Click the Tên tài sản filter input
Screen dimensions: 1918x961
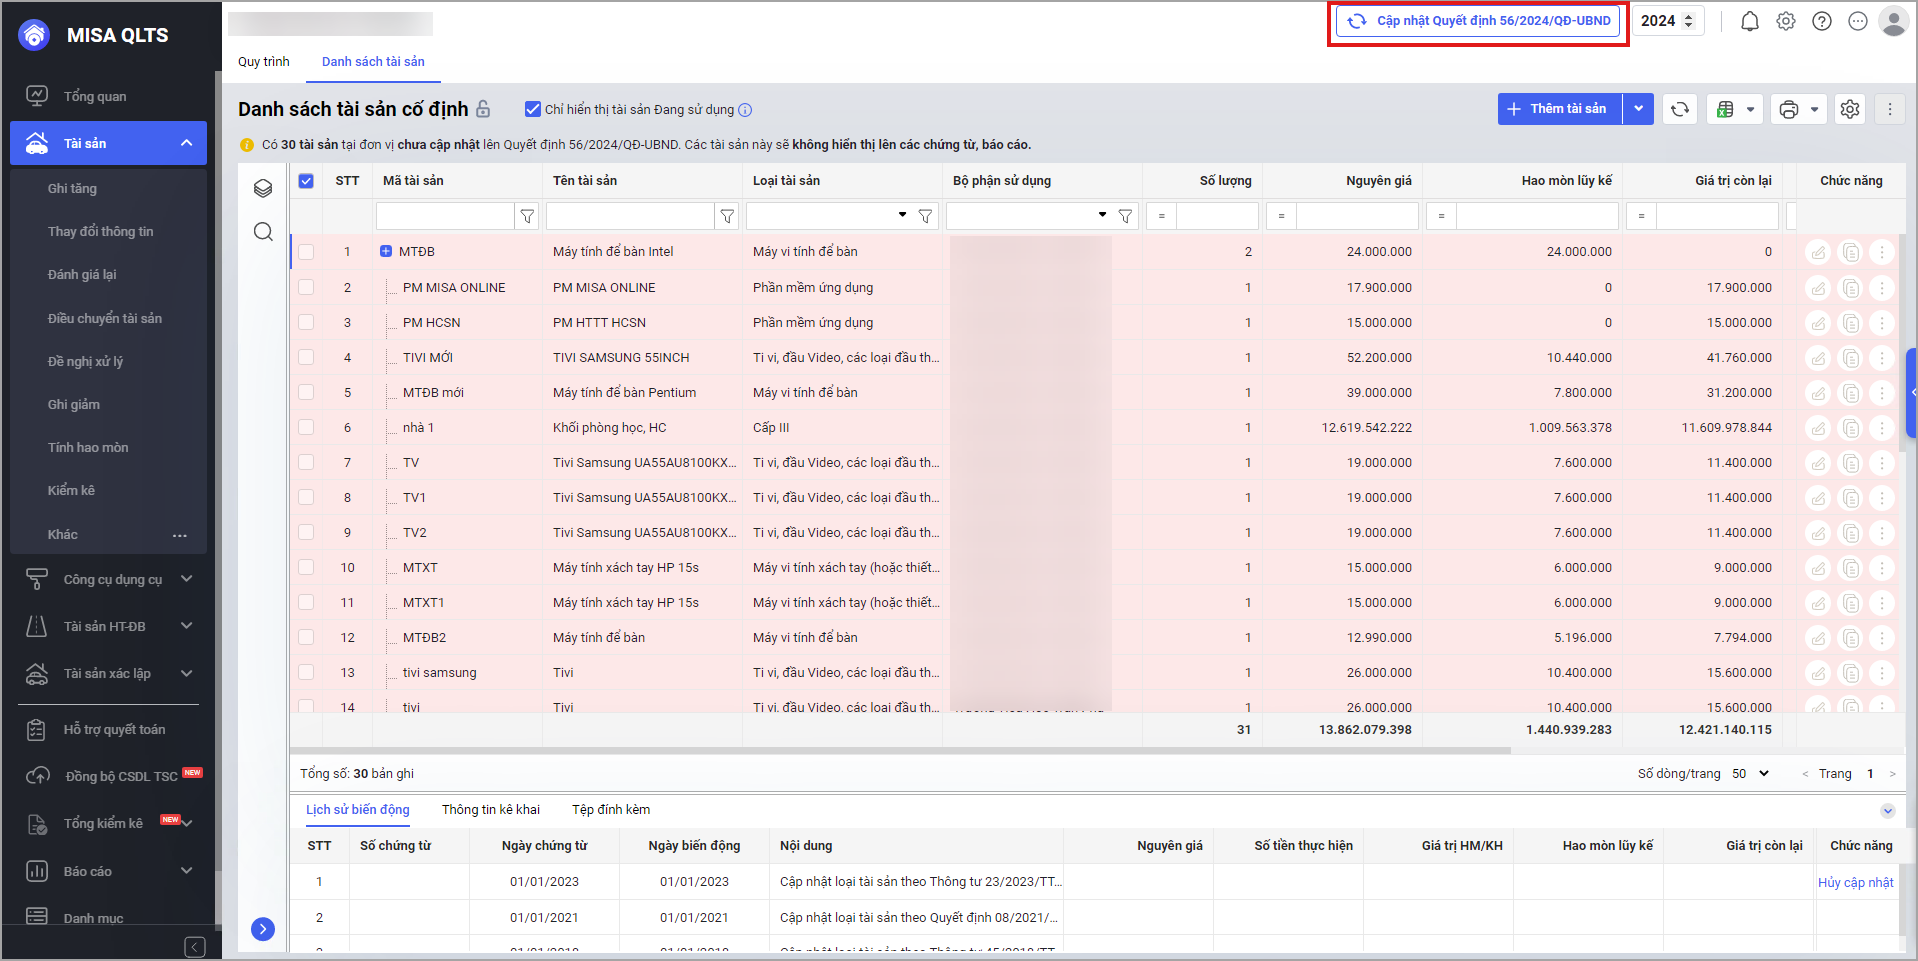(630, 216)
